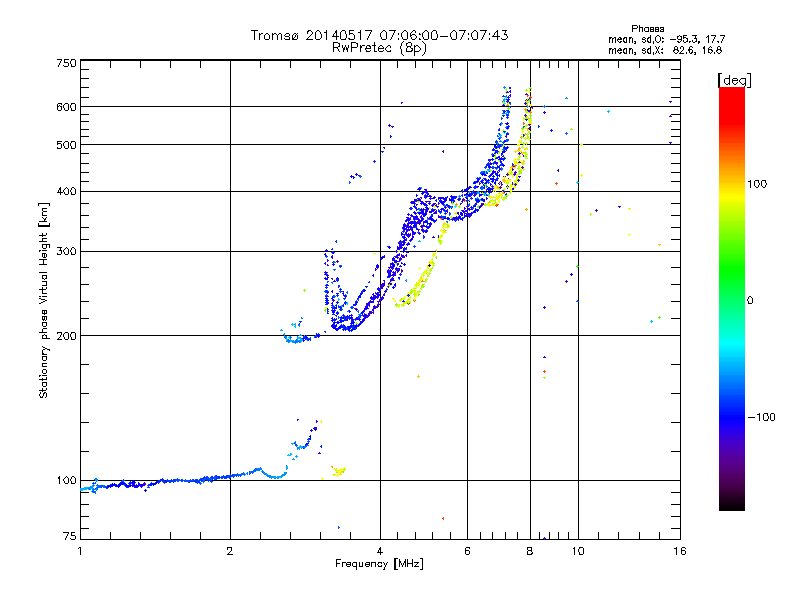Click the '300' height axis label
The width and height of the screenshot is (800, 600).
[x=66, y=252]
